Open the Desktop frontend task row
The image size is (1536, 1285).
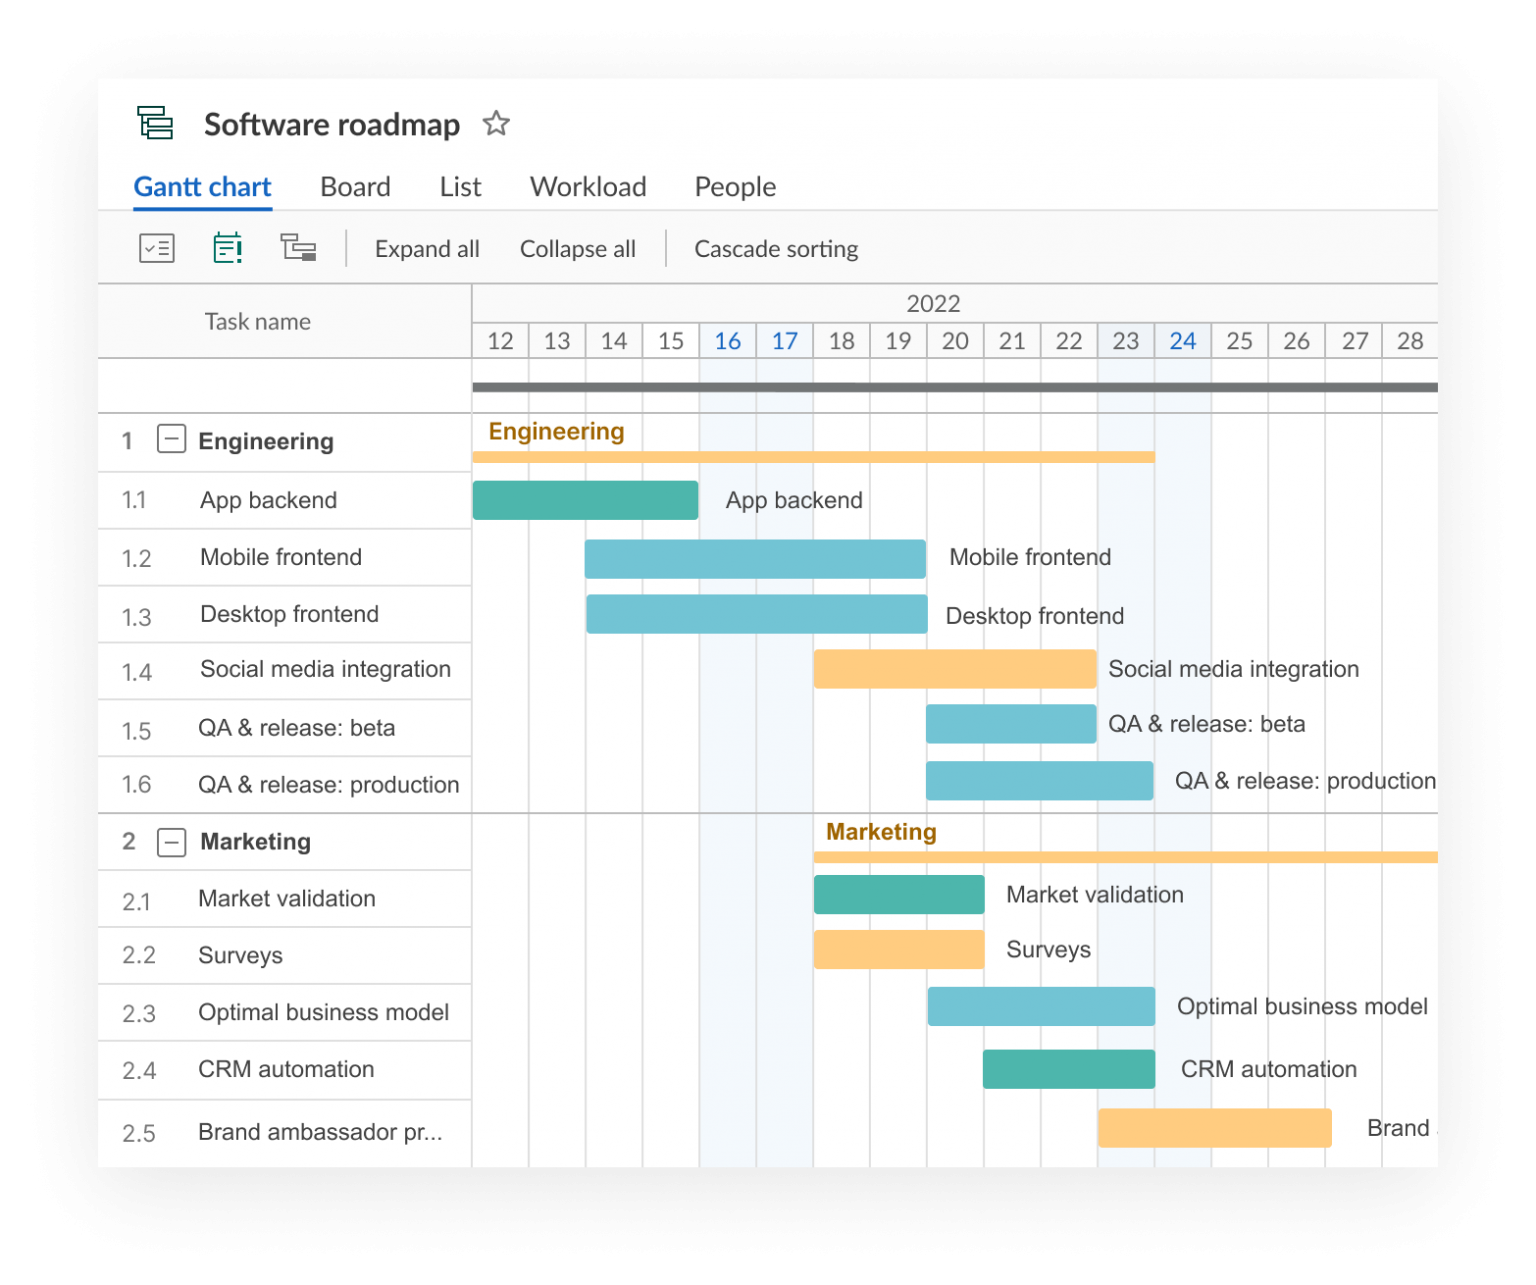[289, 614]
